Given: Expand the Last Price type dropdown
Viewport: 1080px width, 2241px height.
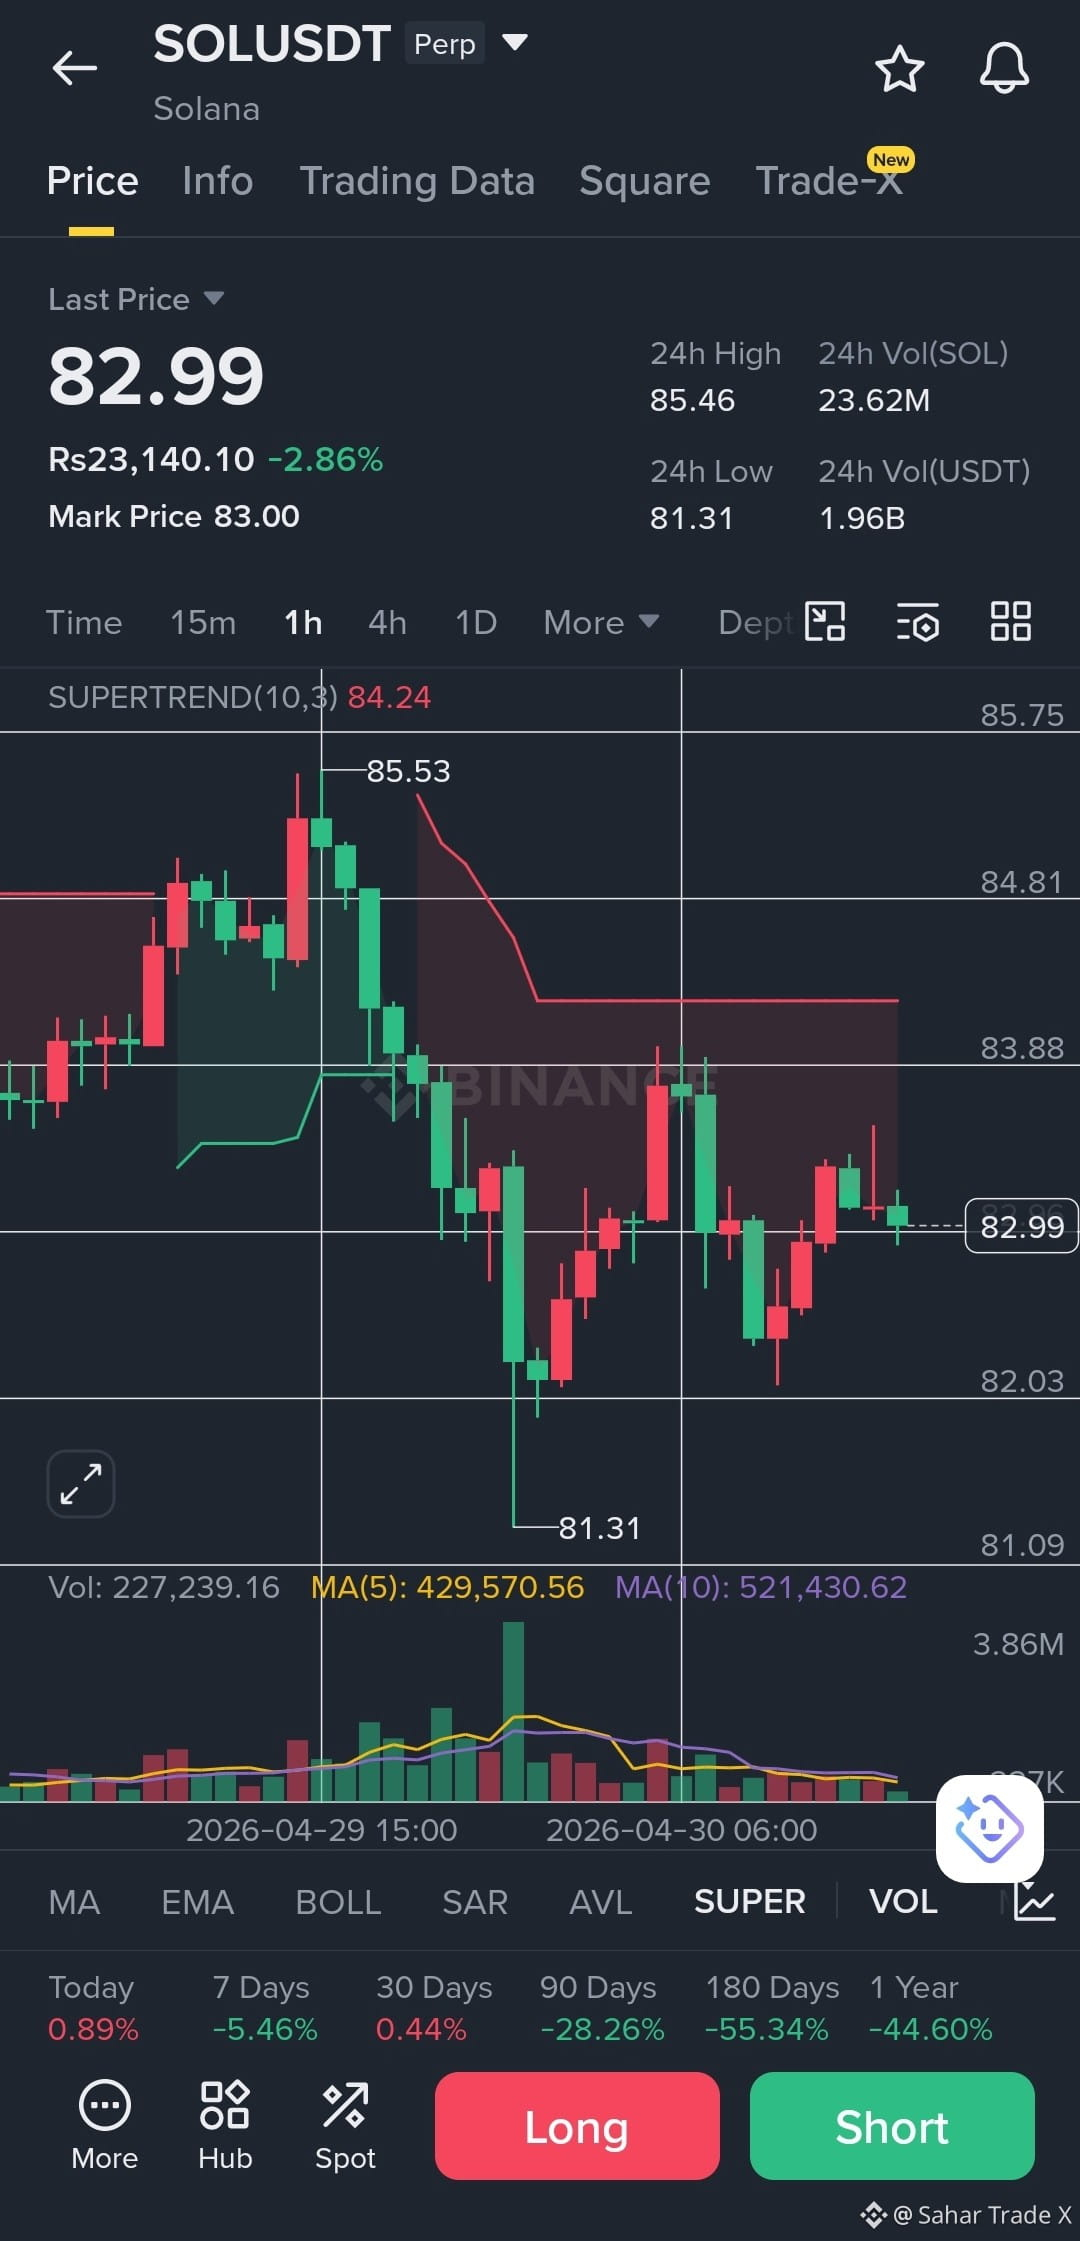Looking at the screenshot, I should coord(213,298).
